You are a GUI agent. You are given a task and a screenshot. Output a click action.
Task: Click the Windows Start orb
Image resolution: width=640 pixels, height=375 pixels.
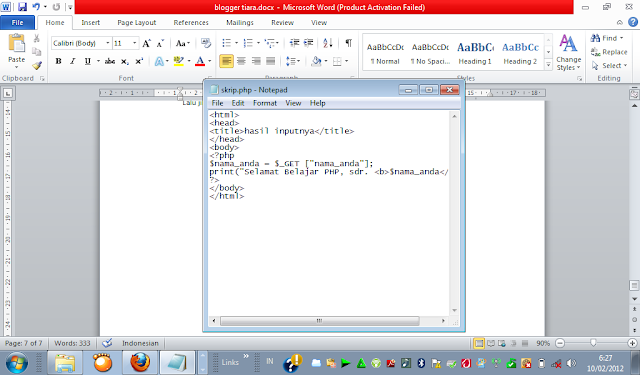coord(17,362)
